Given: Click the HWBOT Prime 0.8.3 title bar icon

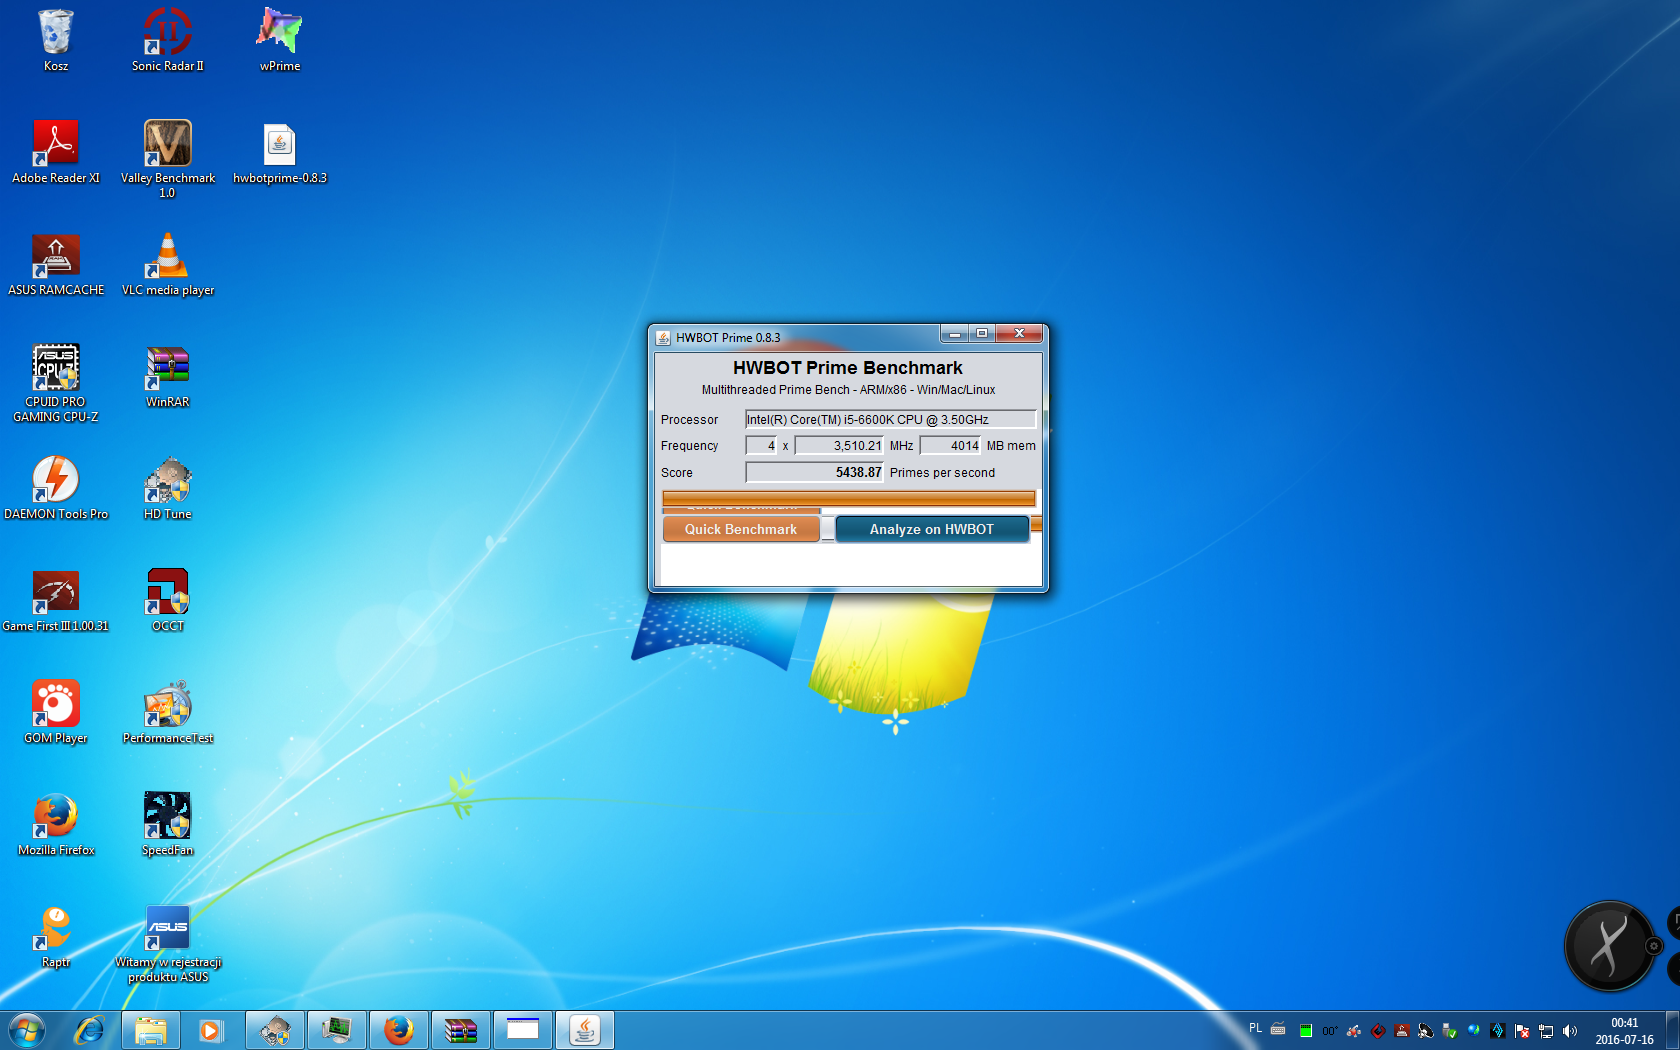Looking at the screenshot, I should [x=663, y=338].
